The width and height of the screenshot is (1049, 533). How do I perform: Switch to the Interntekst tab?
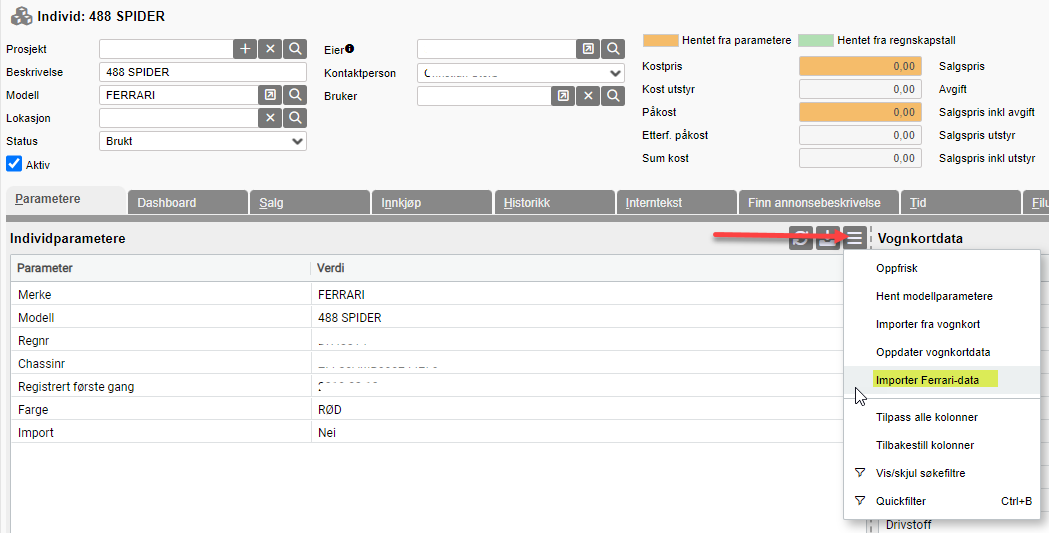[x=677, y=203]
